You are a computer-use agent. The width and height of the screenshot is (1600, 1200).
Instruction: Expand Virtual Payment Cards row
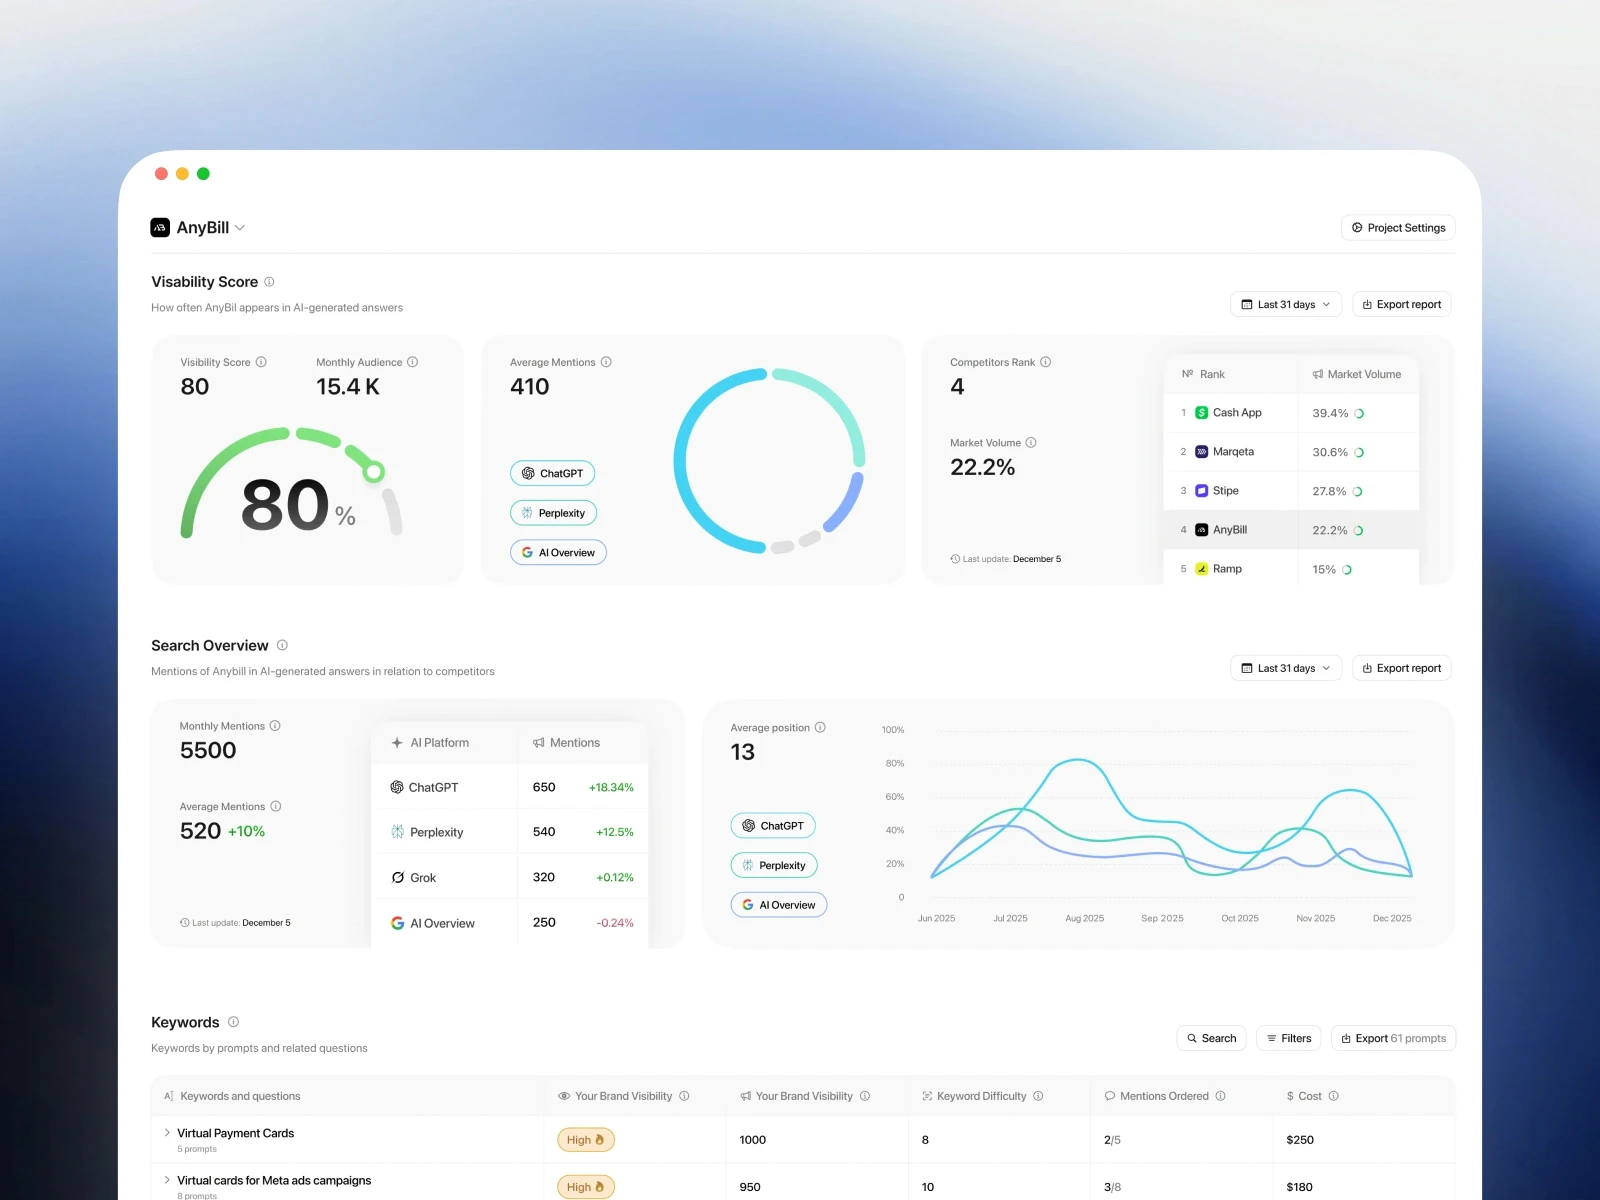pos(167,1133)
